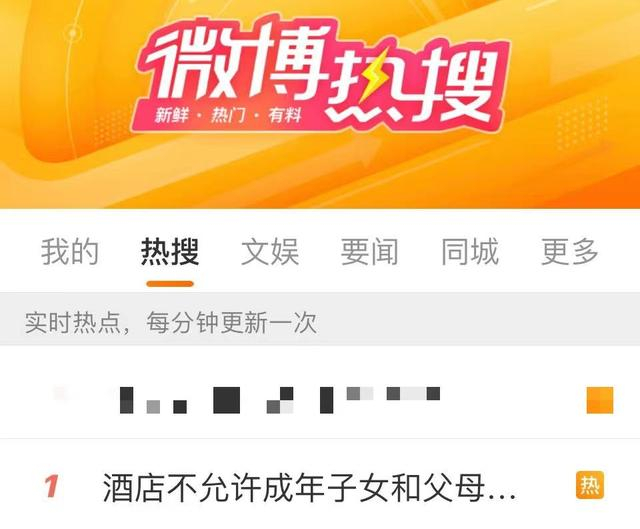
Task: Switch to the 同城 tab
Action: click(470, 252)
